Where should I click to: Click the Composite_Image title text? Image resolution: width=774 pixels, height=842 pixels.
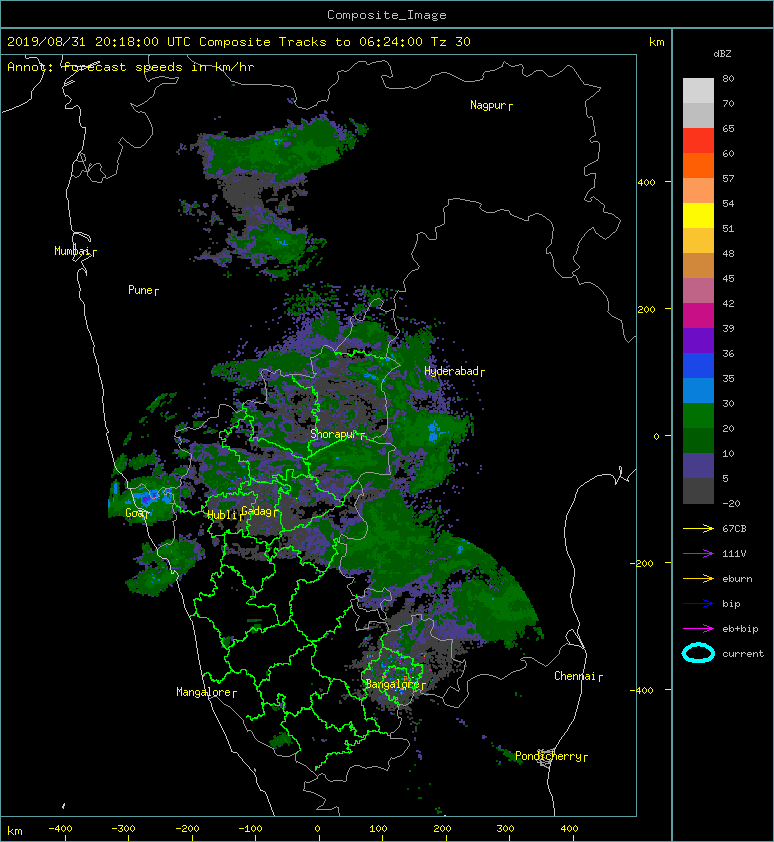click(387, 15)
